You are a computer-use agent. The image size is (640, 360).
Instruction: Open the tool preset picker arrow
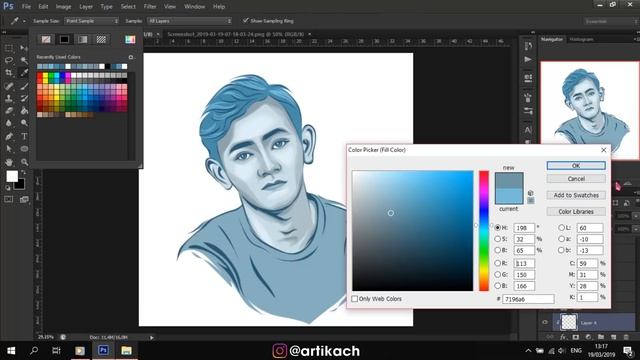pos(24,21)
